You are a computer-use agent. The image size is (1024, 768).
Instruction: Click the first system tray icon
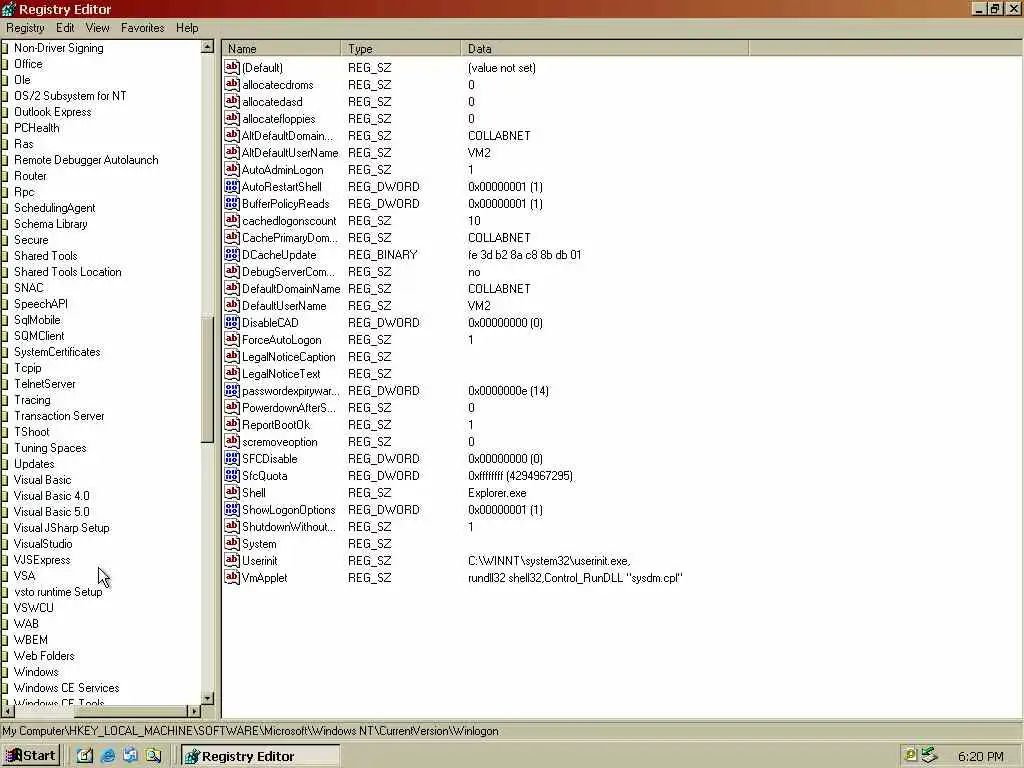pyautogui.click(x=910, y=755)
